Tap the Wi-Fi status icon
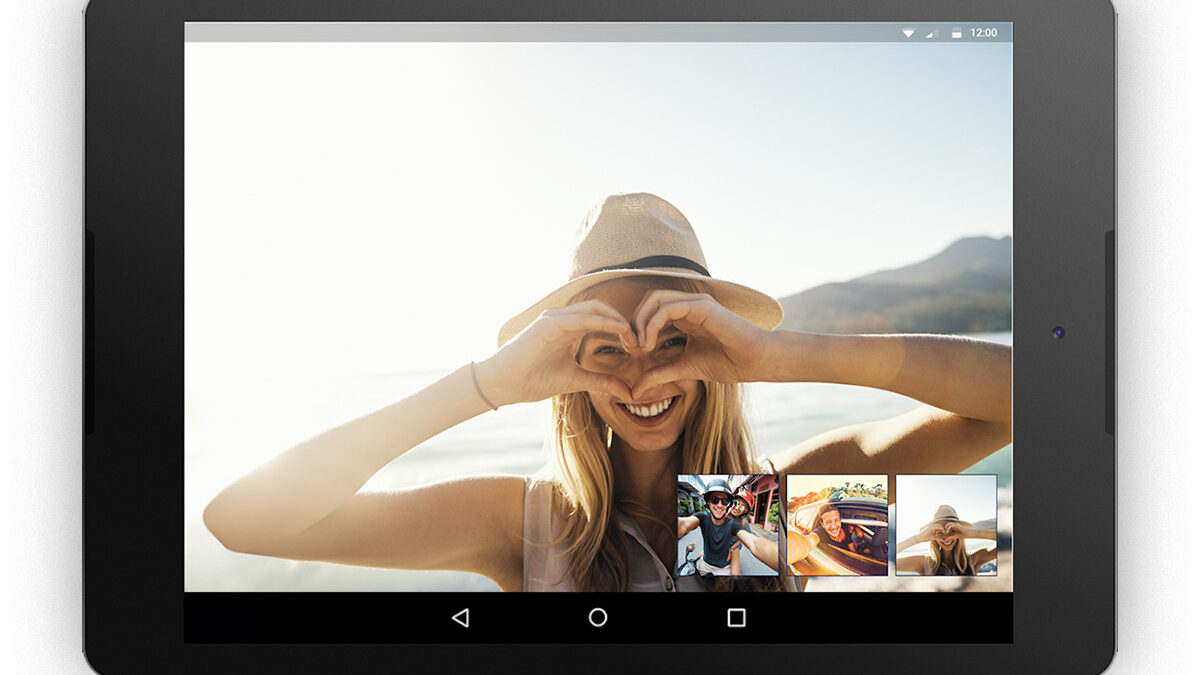 tap(908, 33)
